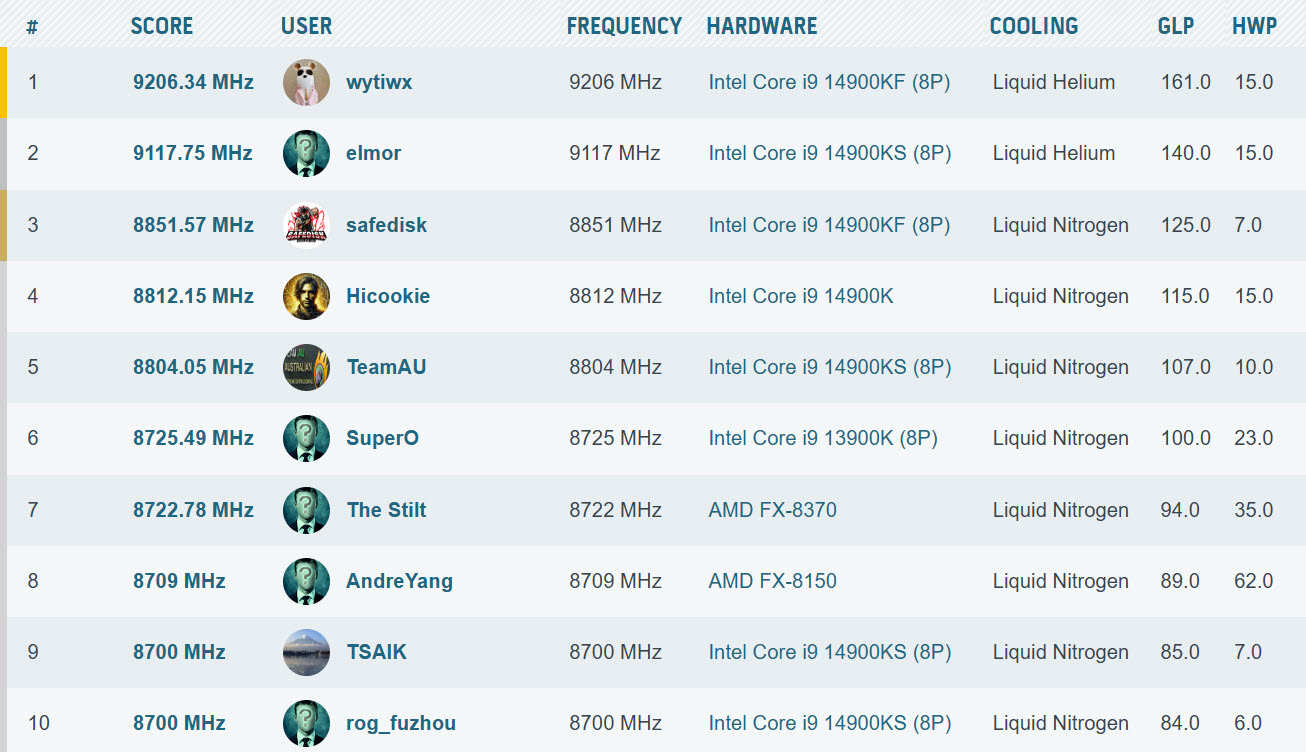Open the 8722.78 MHz score entry

(x=193, y=510)
